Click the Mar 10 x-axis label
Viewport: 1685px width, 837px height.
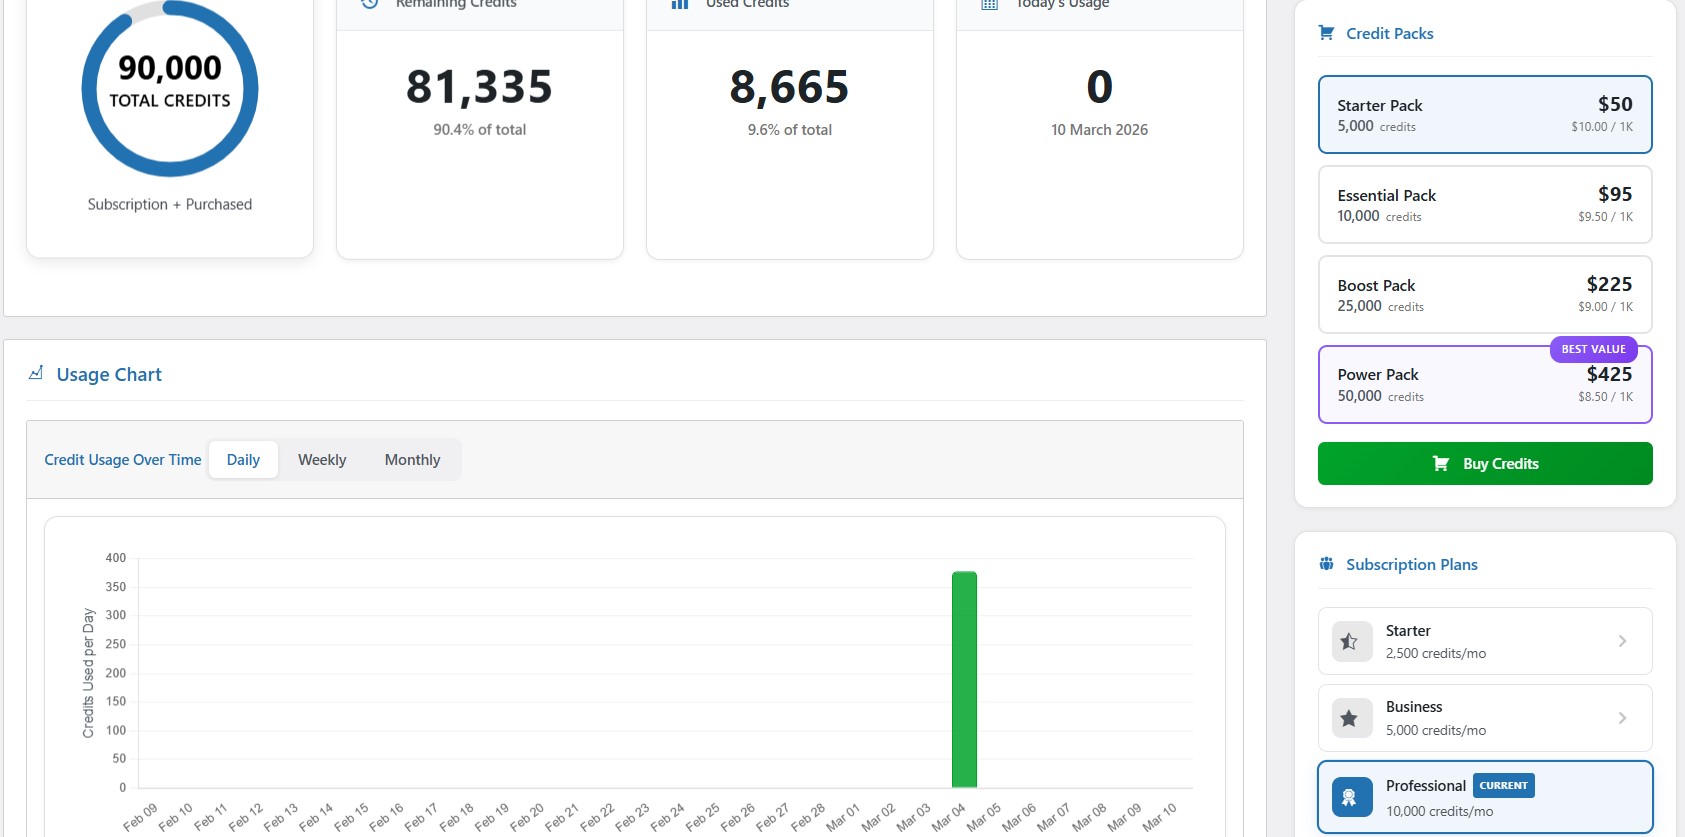(x=1160, y=816)
